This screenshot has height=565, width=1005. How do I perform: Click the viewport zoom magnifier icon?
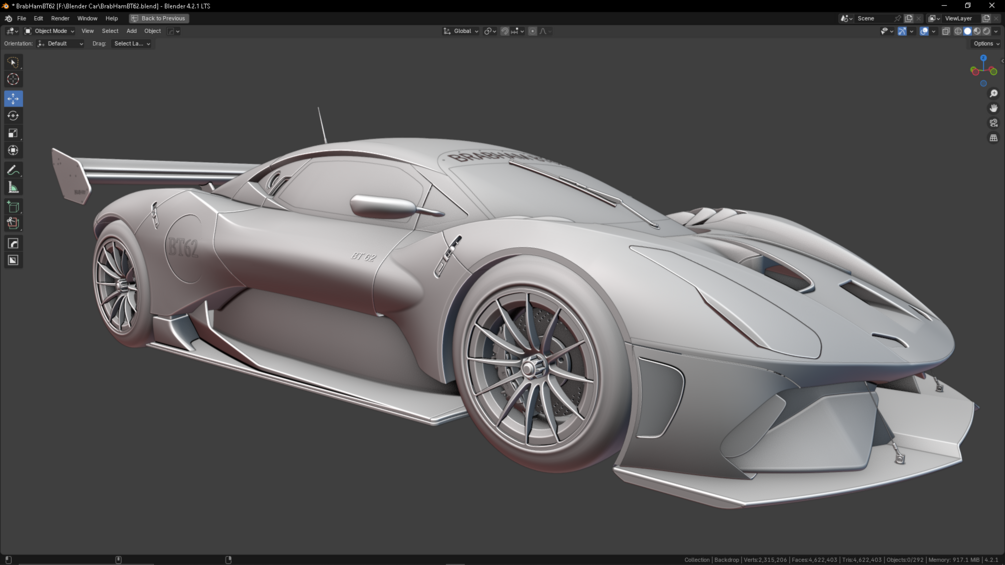(993, 94)
